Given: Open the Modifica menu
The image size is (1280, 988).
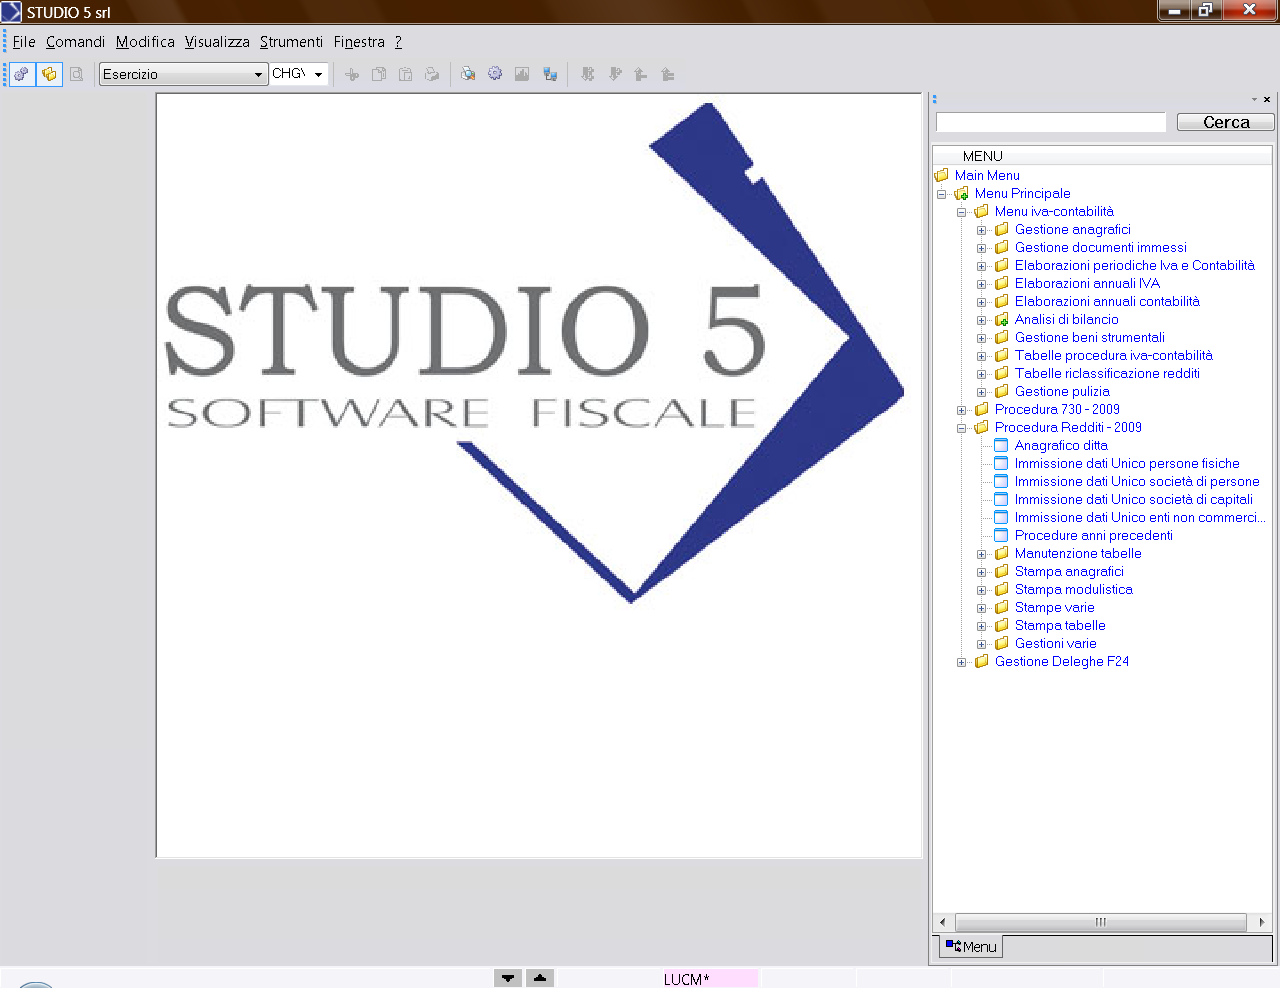Looking at the screenshot, I should click(x=145, y=42).
